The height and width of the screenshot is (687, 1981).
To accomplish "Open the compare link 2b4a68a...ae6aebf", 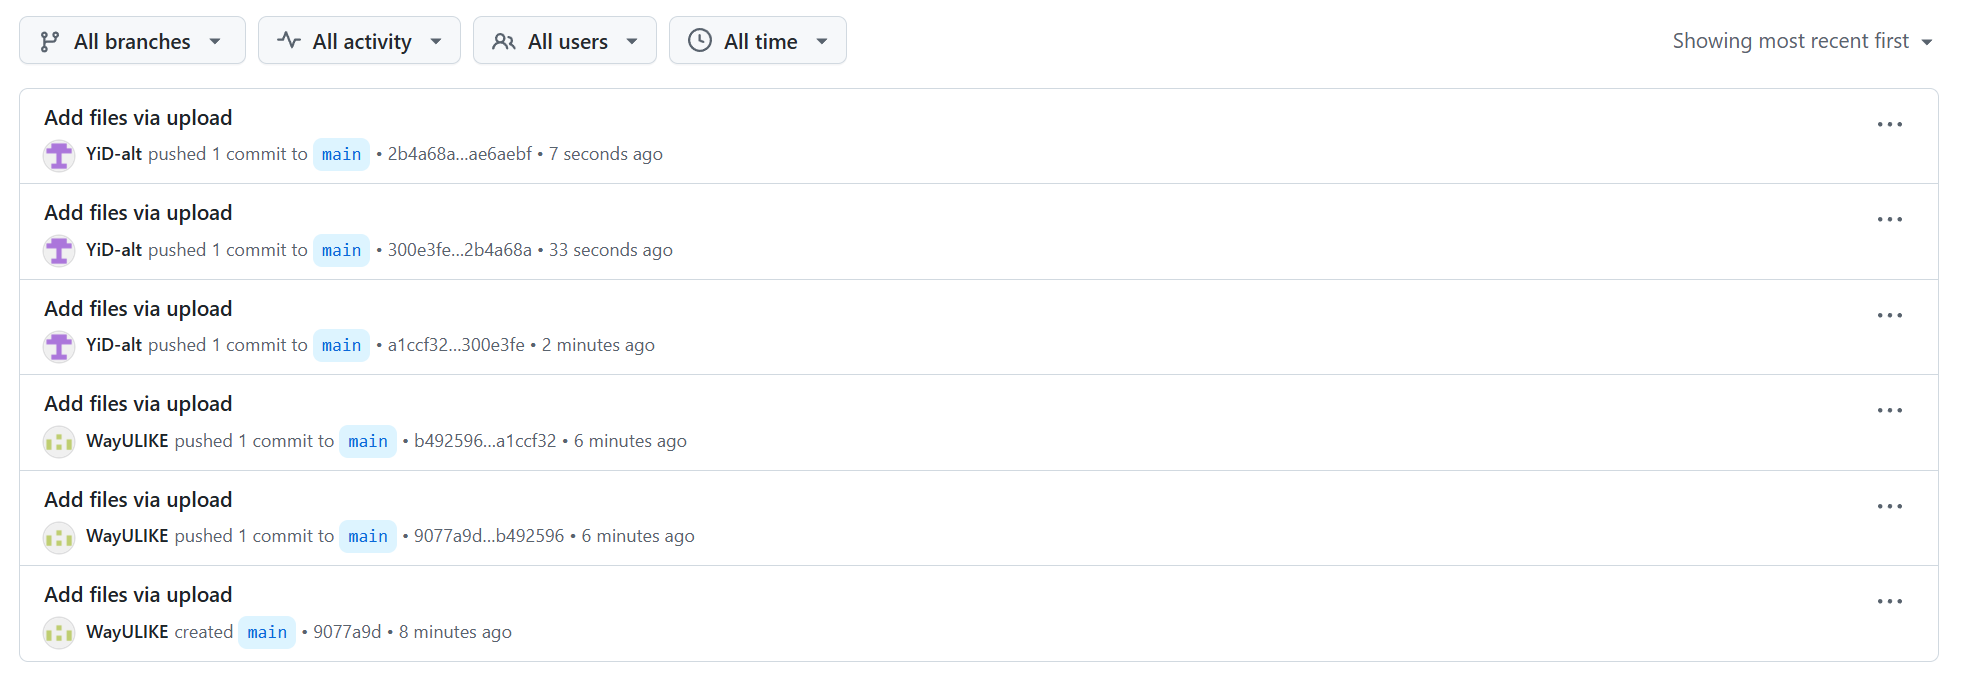I will [x=460, y=154].
